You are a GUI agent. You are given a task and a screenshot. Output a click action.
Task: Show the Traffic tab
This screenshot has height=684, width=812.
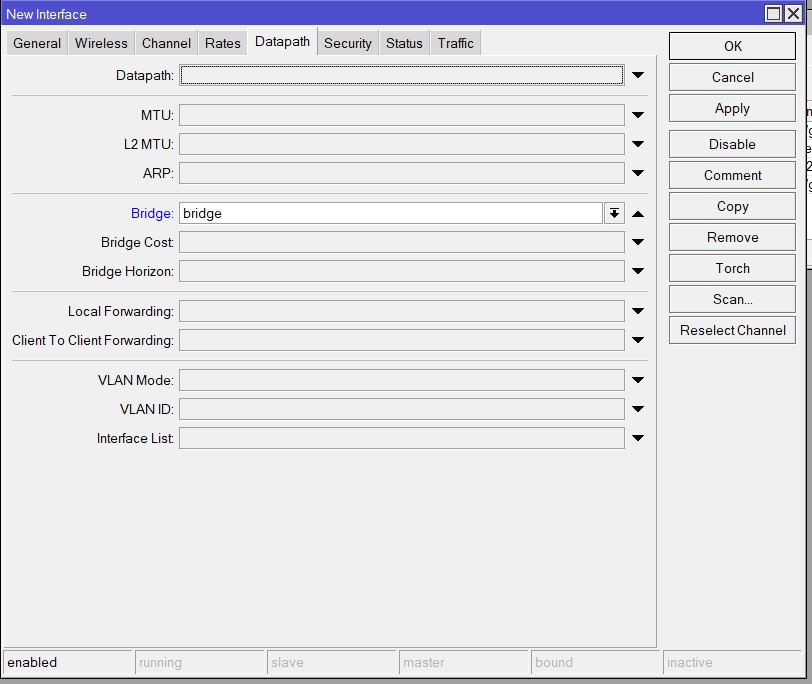(455, 43)
